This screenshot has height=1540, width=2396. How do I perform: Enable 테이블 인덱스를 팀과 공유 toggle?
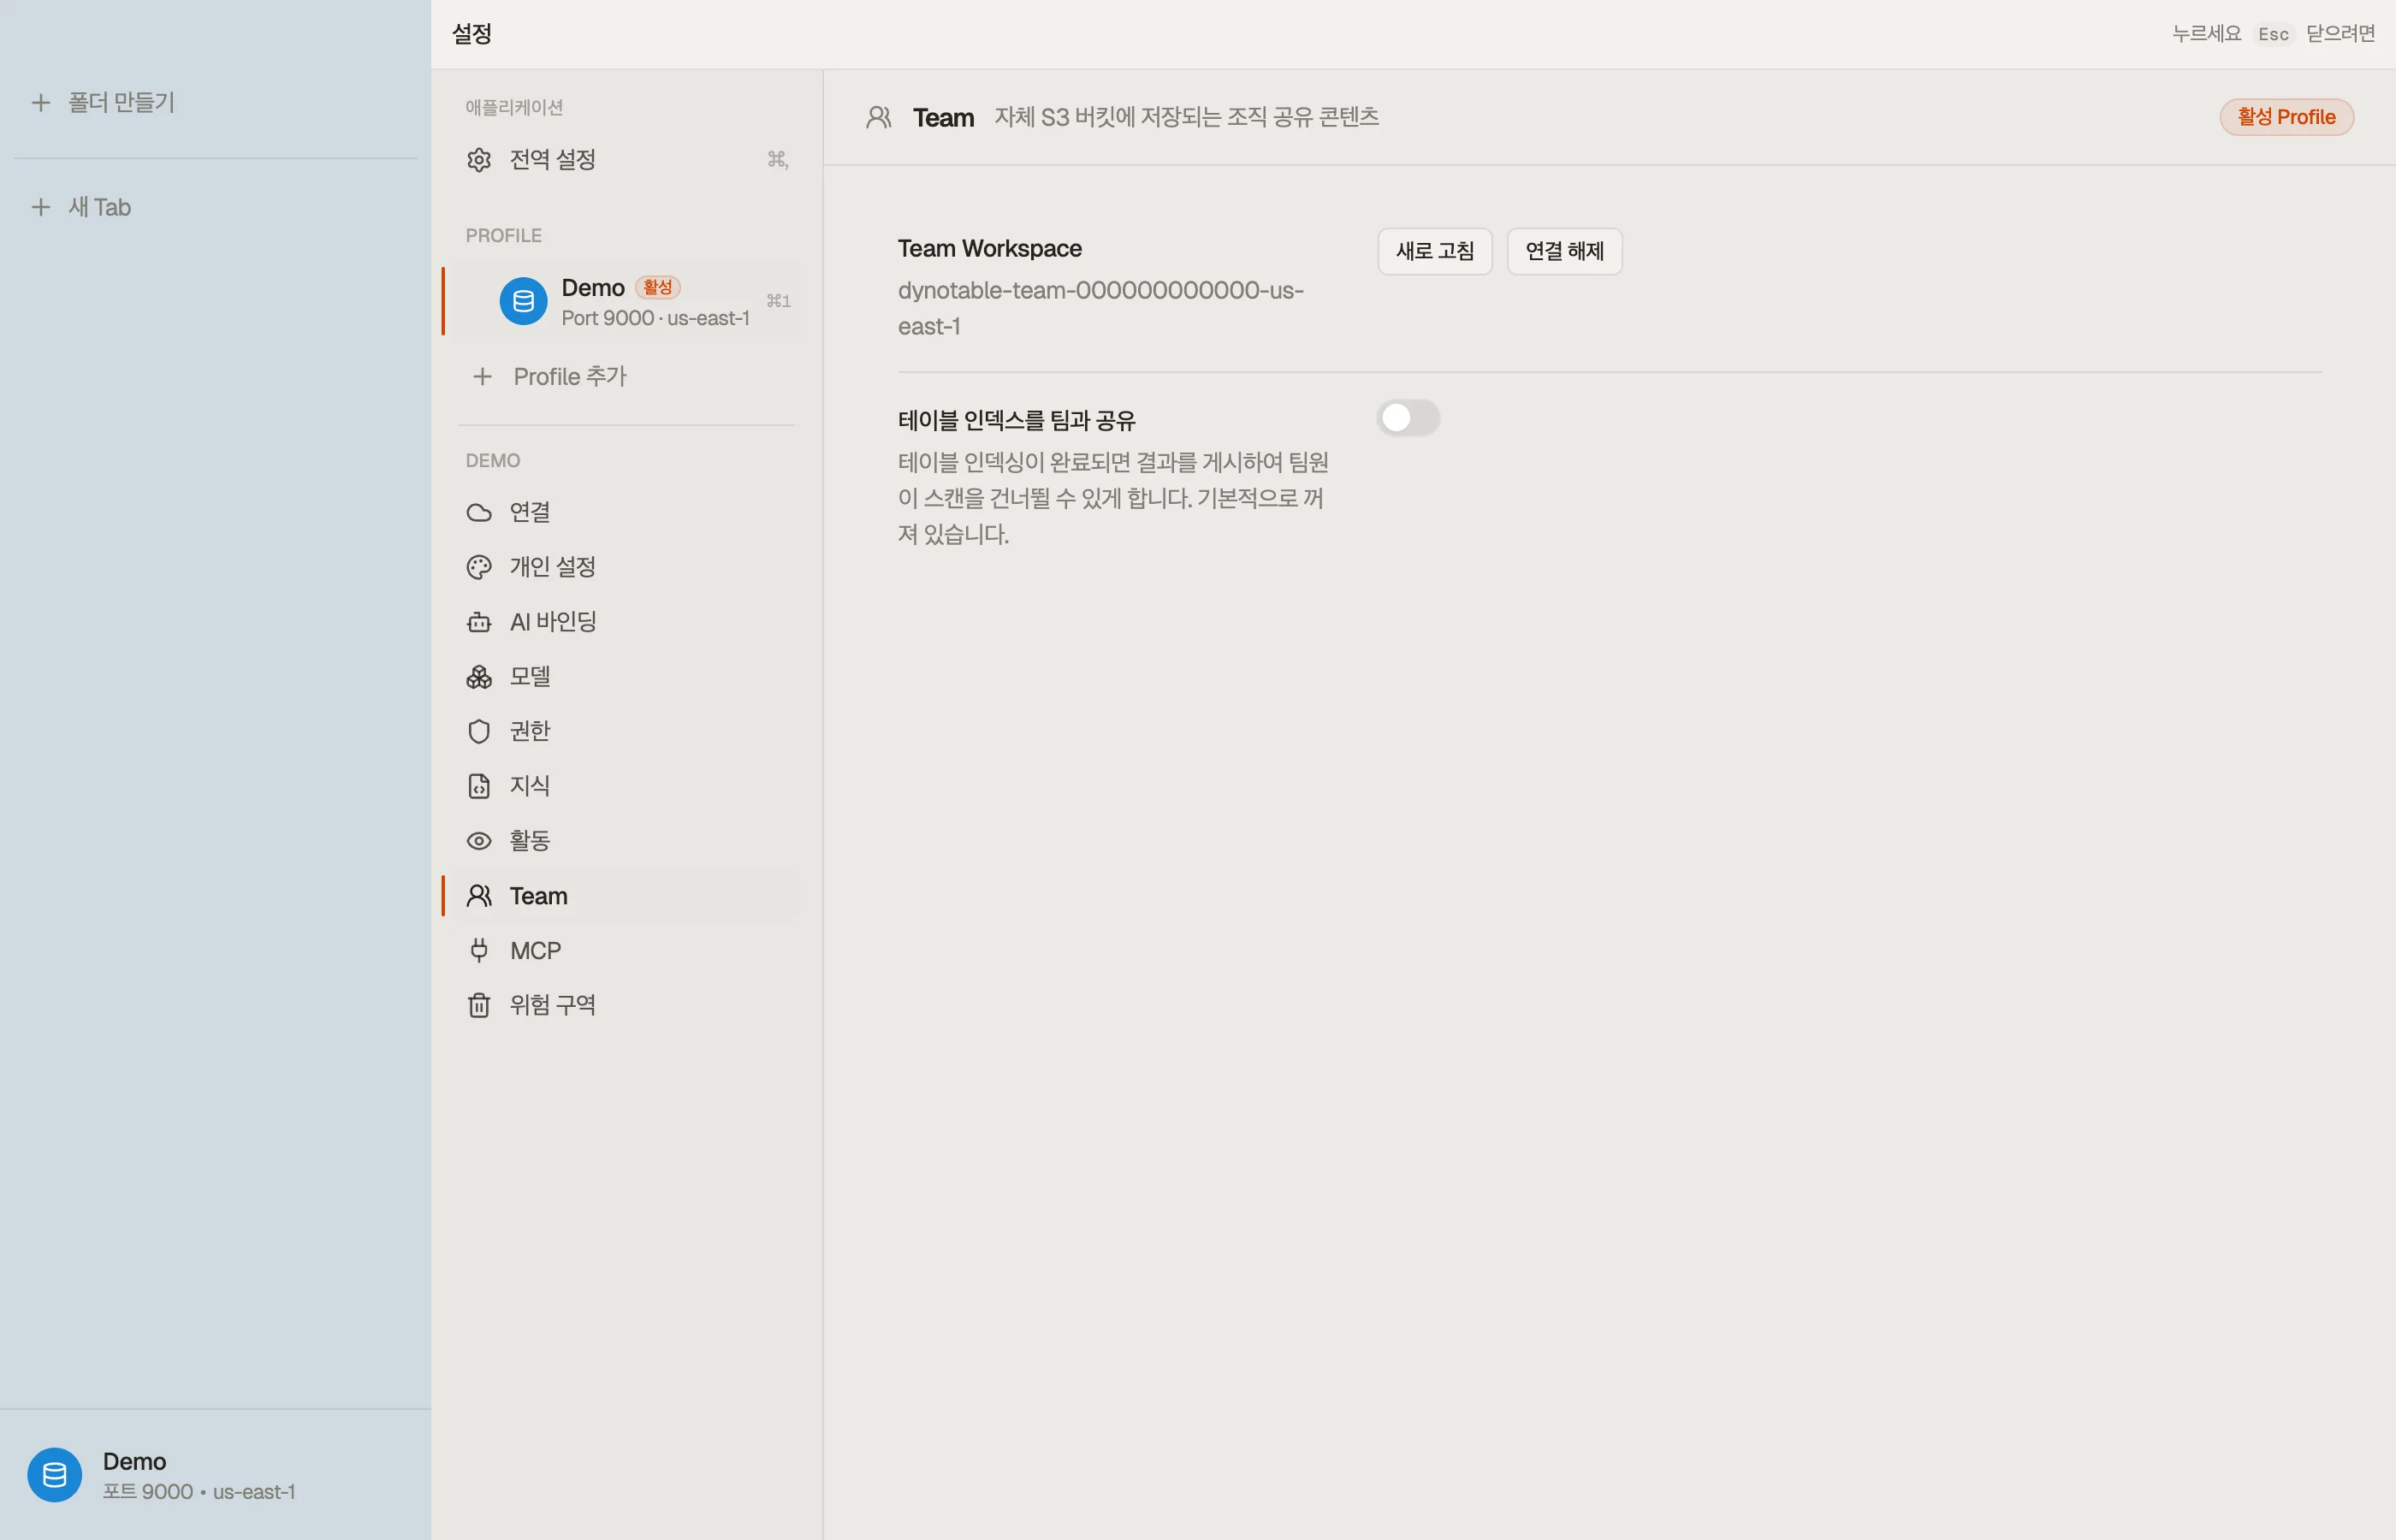pos(1408,418)
